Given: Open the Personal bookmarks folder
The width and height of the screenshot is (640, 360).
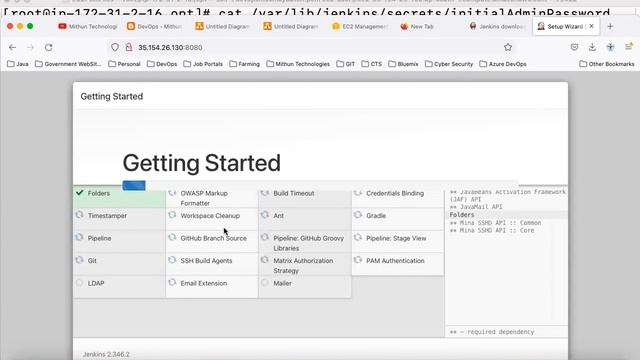Looking at the screenshot, I should (124, 64).
